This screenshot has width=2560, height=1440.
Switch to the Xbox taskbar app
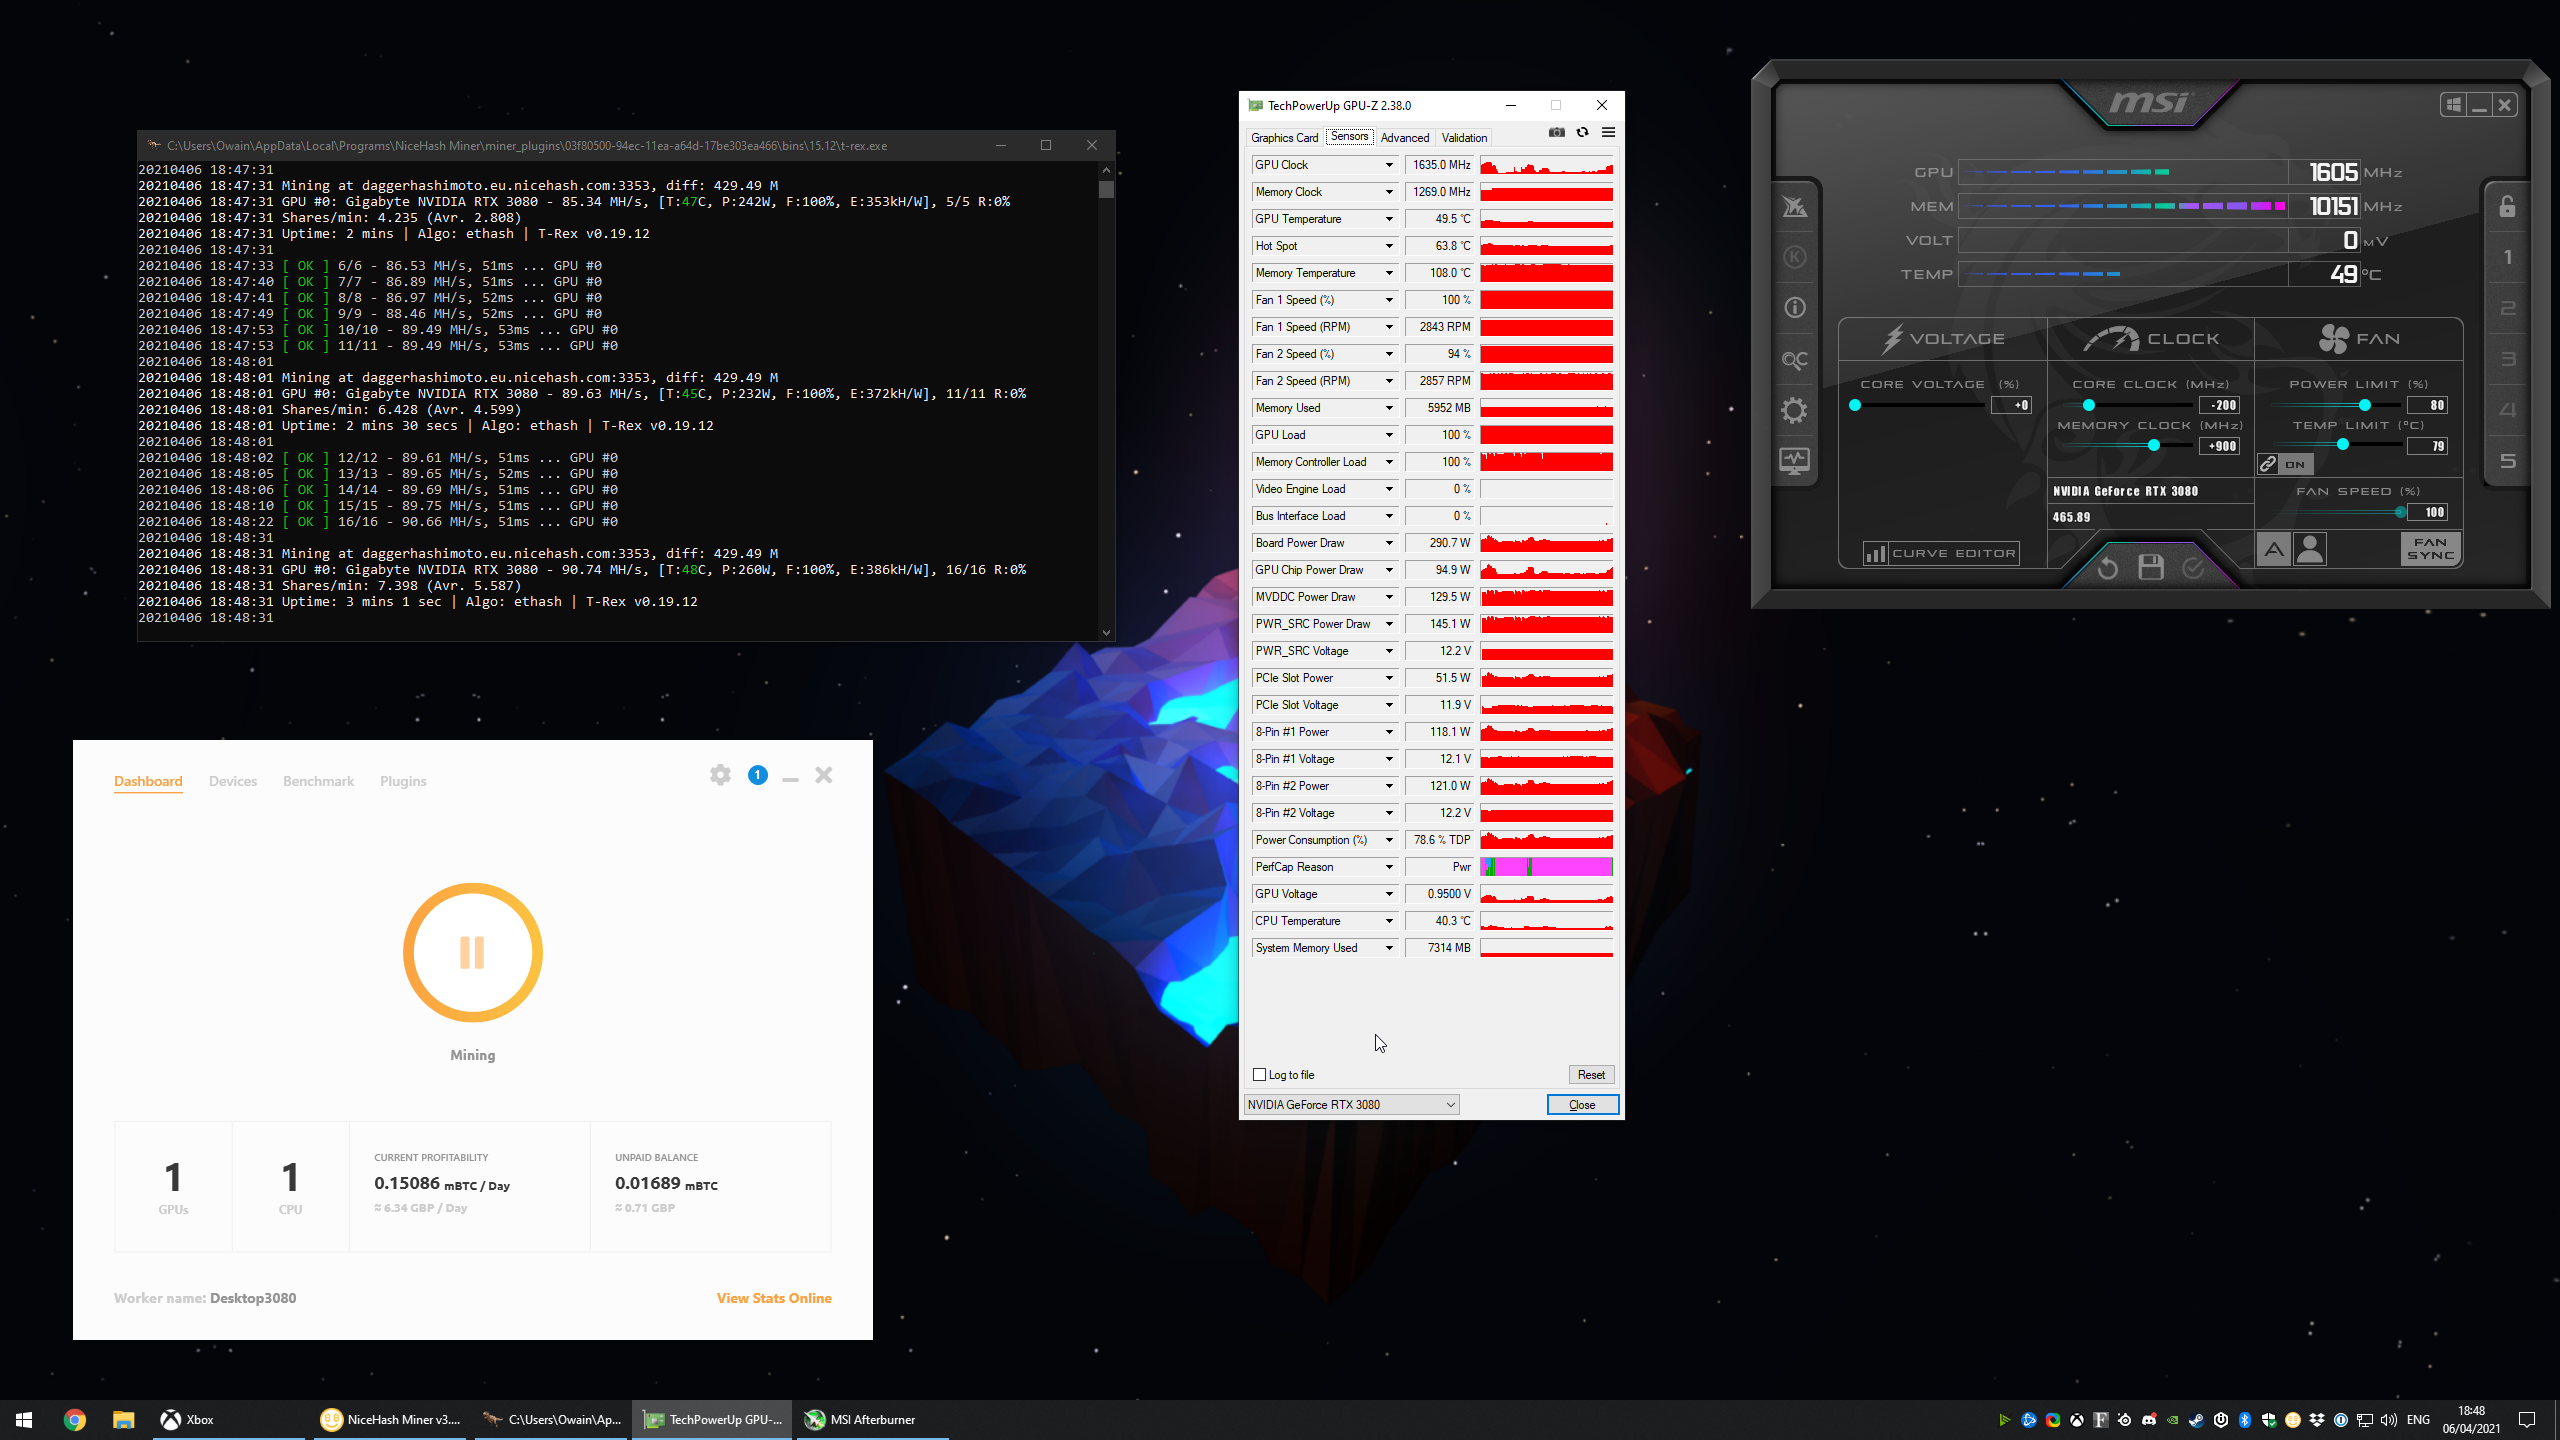229,1419
